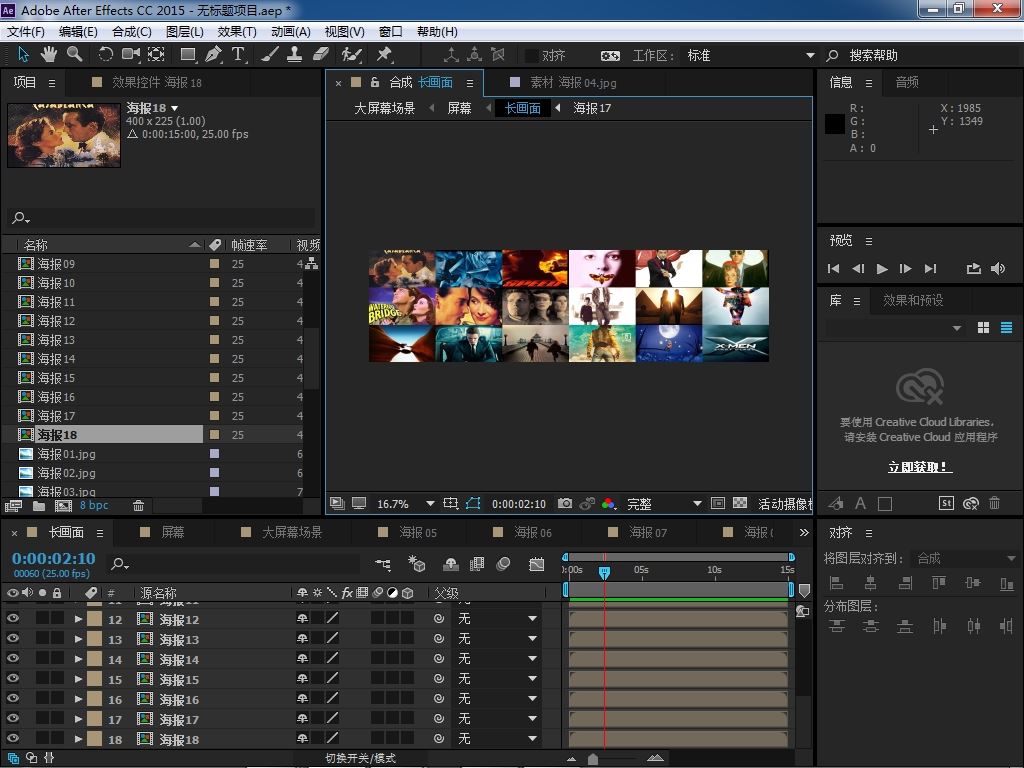Select the Rectangle shape tool
Viewport: 1024px width, 768px height.
point(188,55)
